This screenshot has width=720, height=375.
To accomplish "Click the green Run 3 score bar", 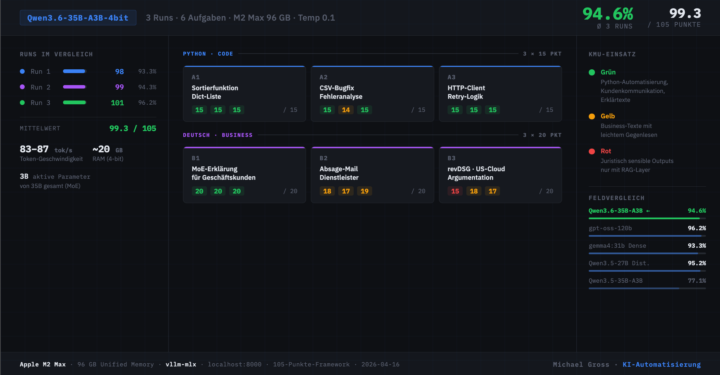I will (74, 103).
